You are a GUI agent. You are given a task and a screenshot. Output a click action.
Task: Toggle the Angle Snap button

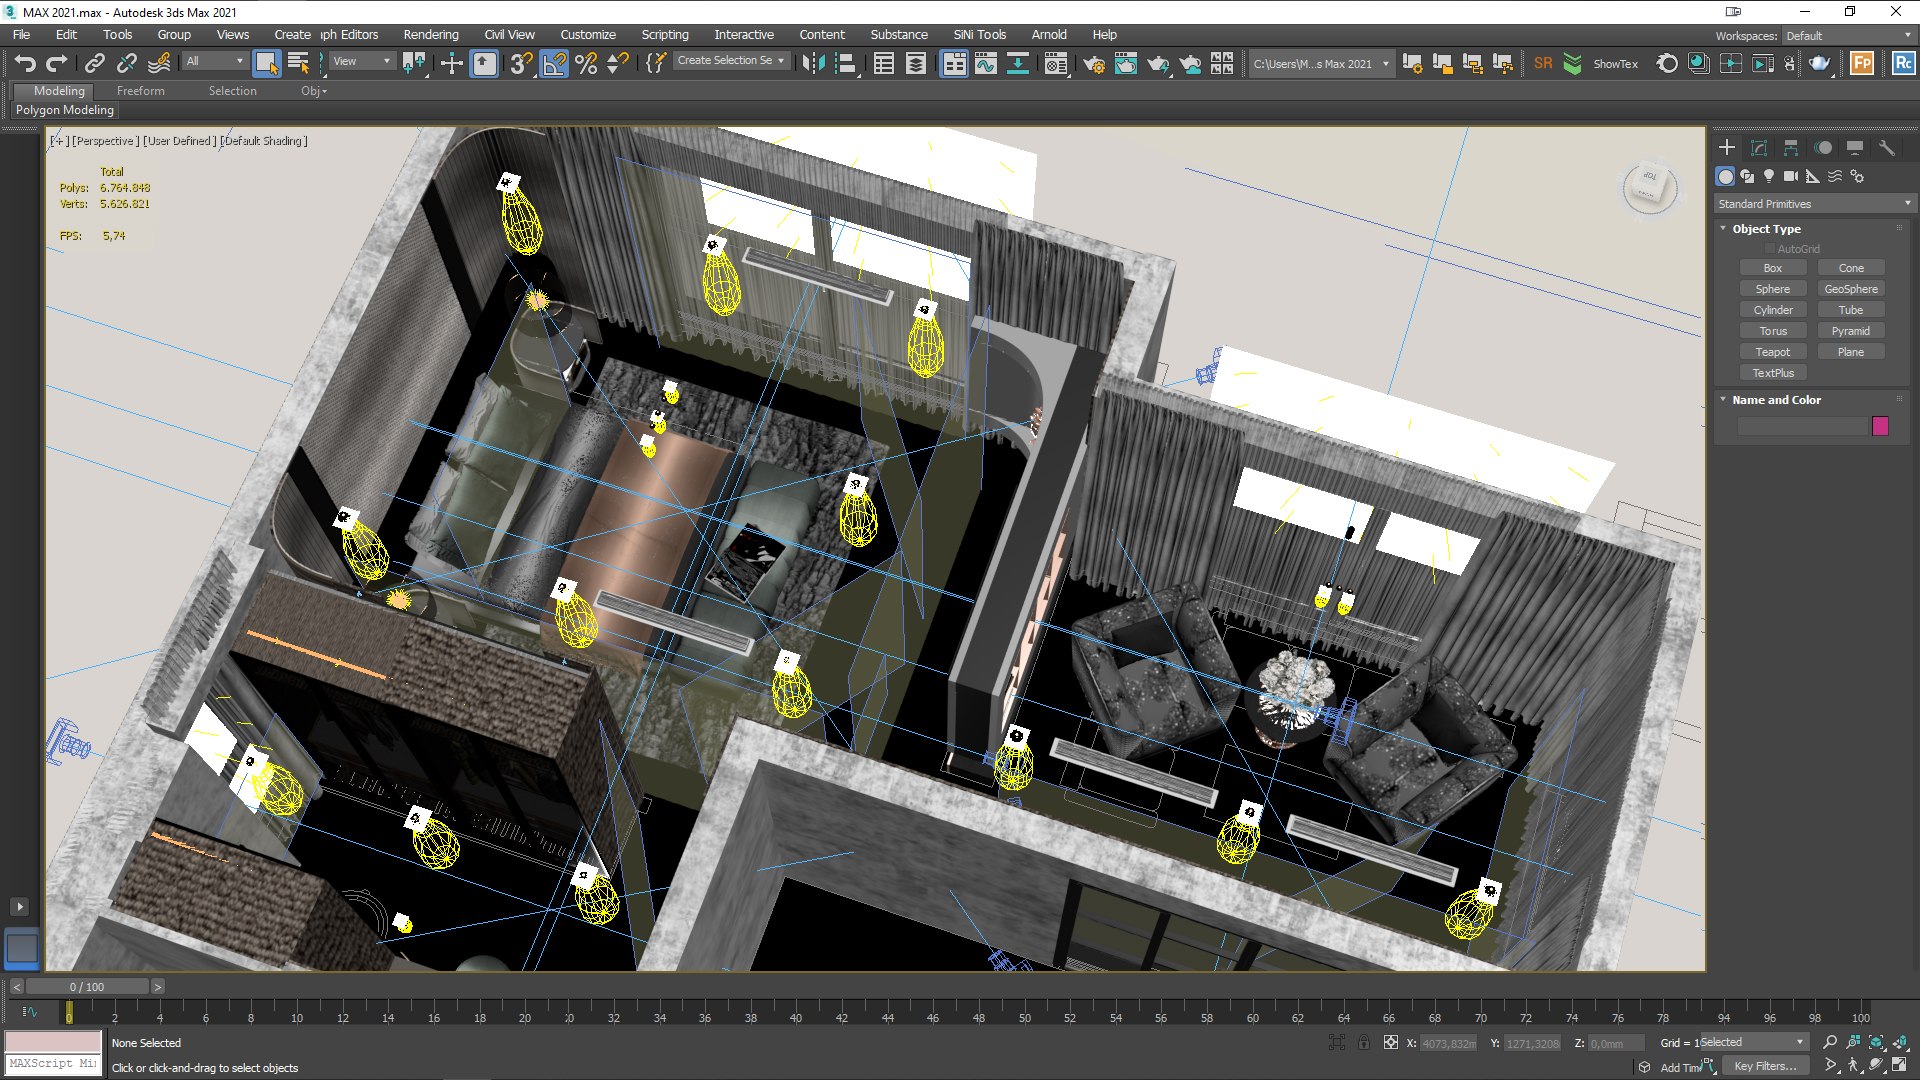[554, 64]
